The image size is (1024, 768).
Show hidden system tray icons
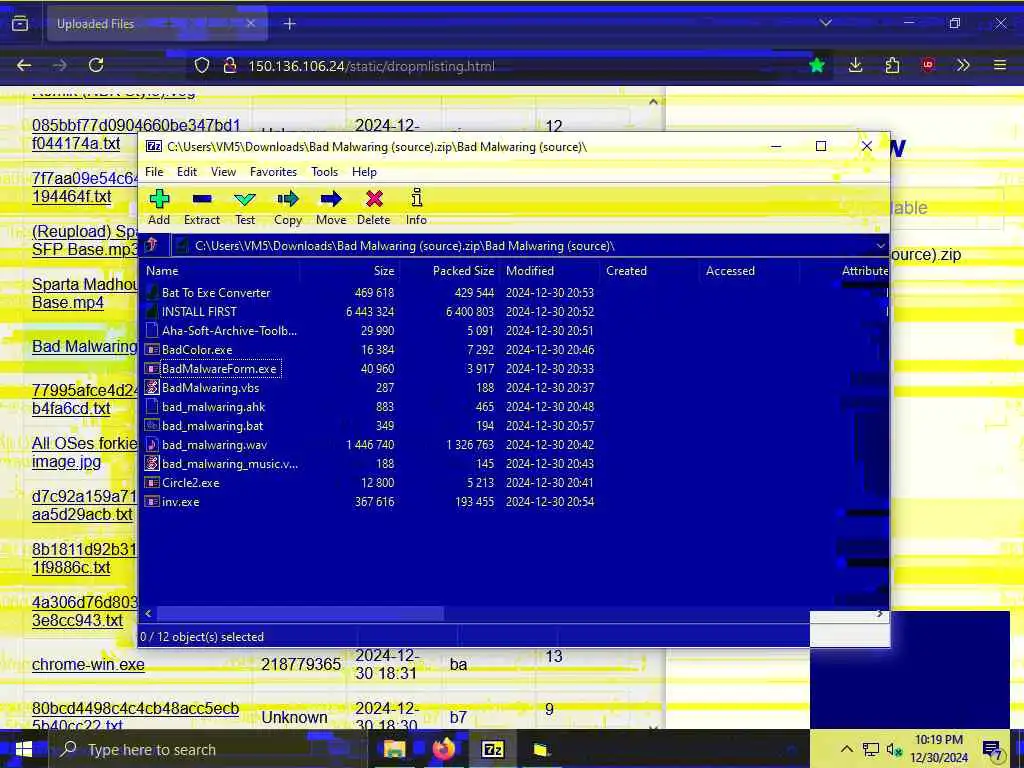tap(846, 750)
